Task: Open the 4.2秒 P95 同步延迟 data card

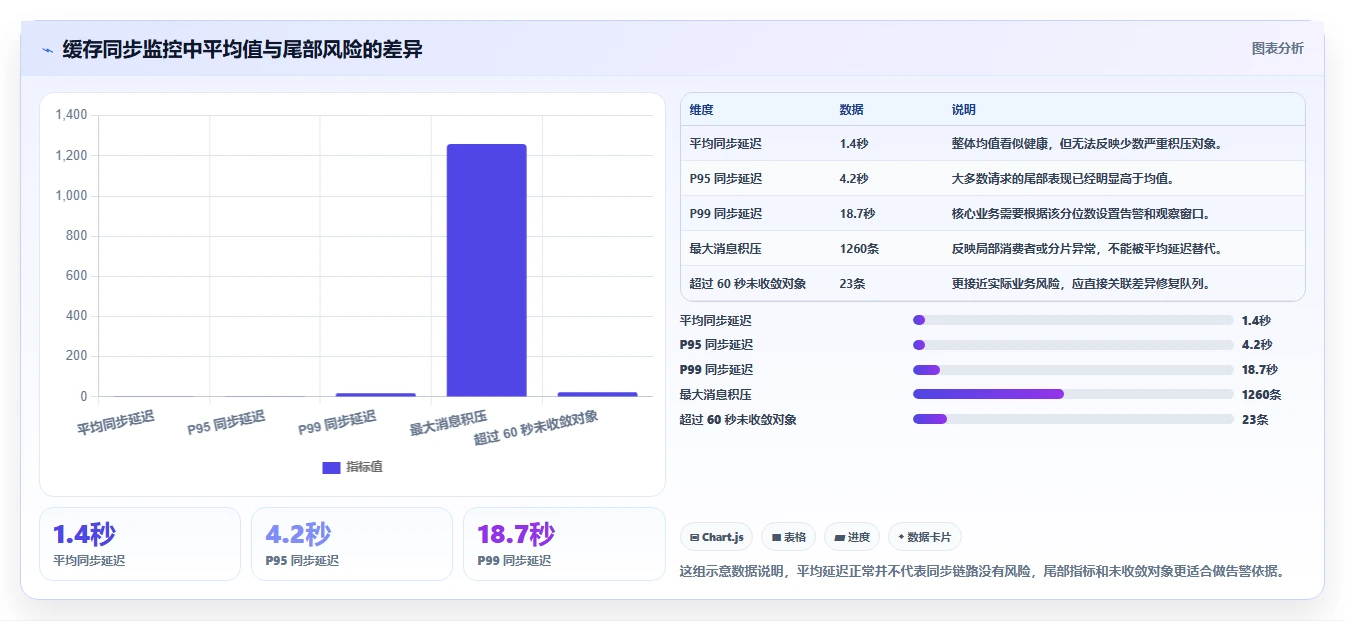Action: (352, 544)
